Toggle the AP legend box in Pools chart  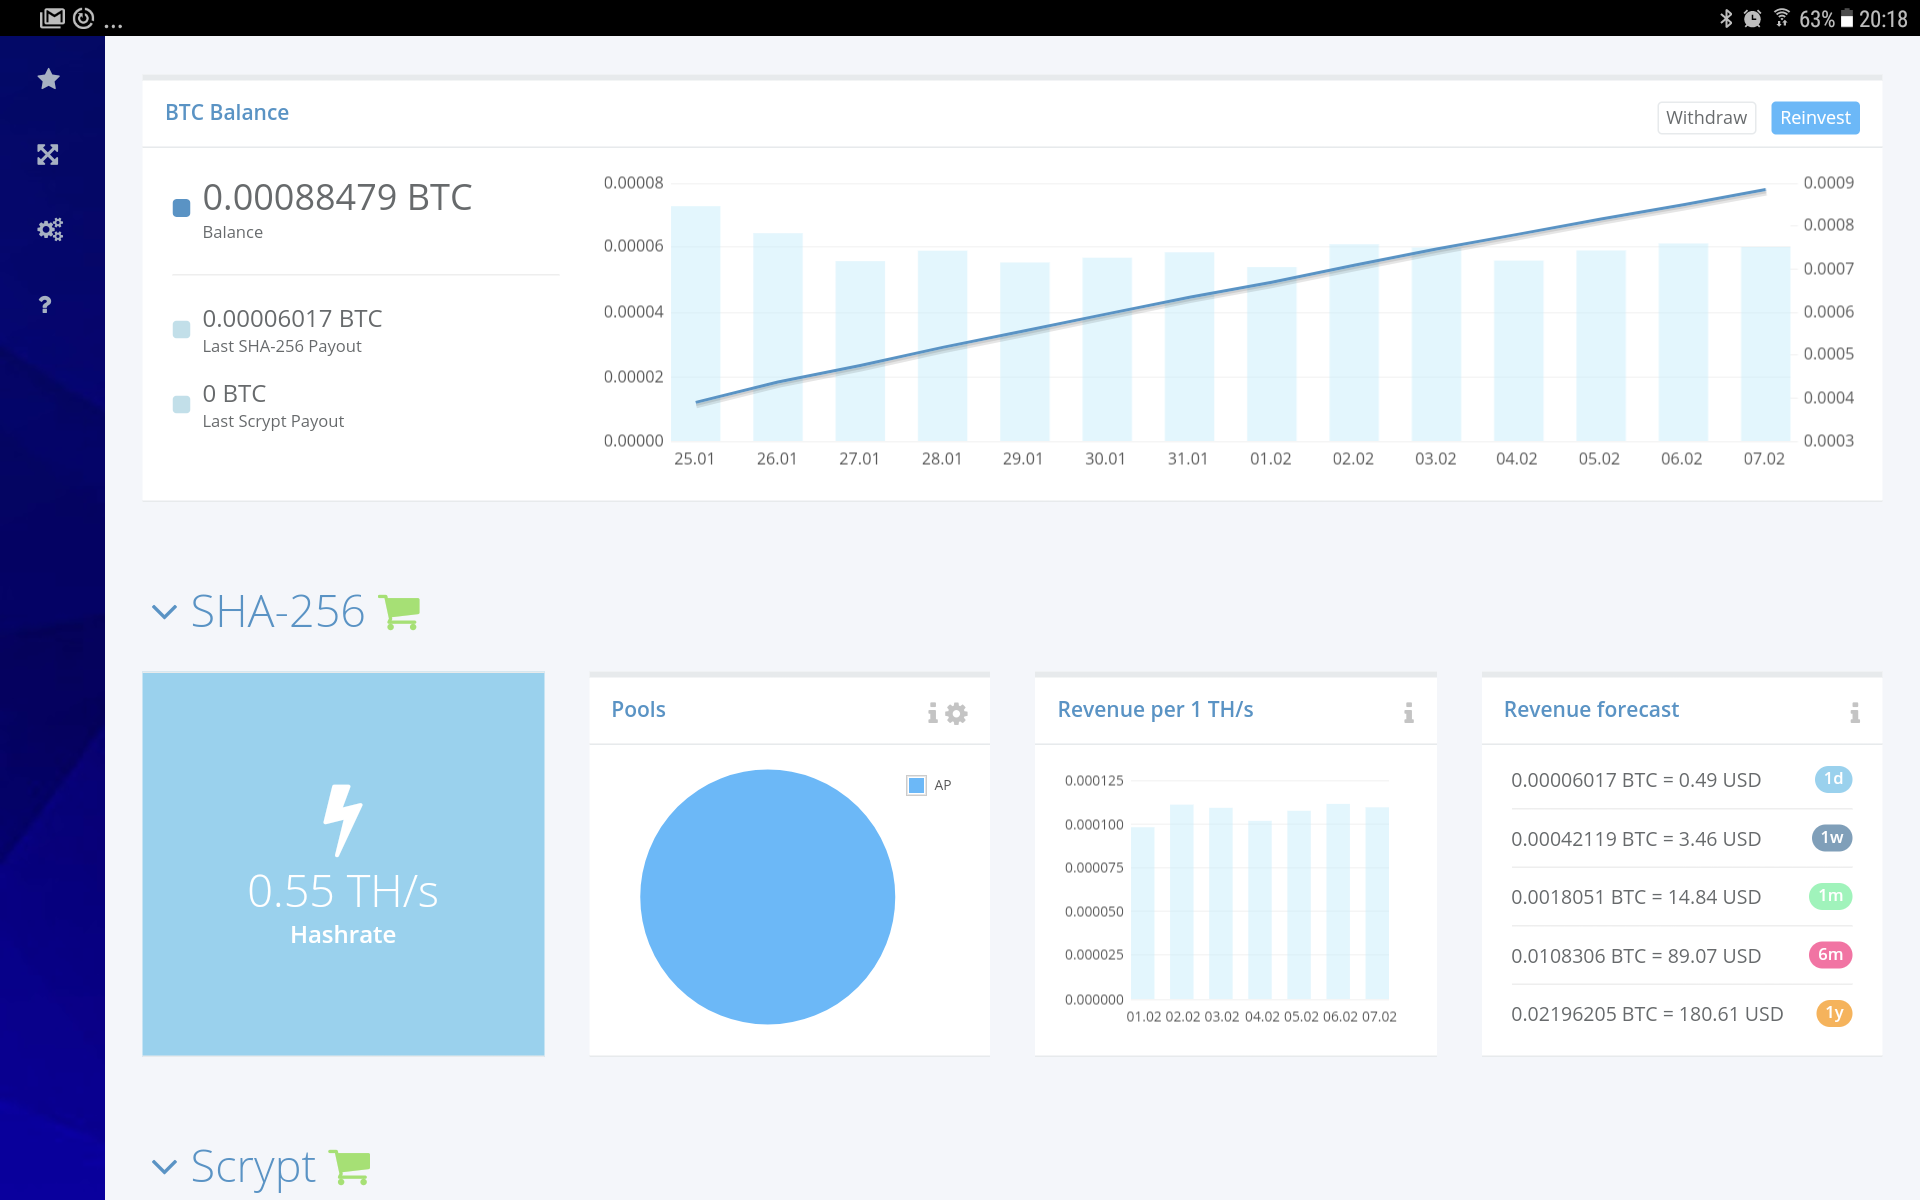point(916,785)
